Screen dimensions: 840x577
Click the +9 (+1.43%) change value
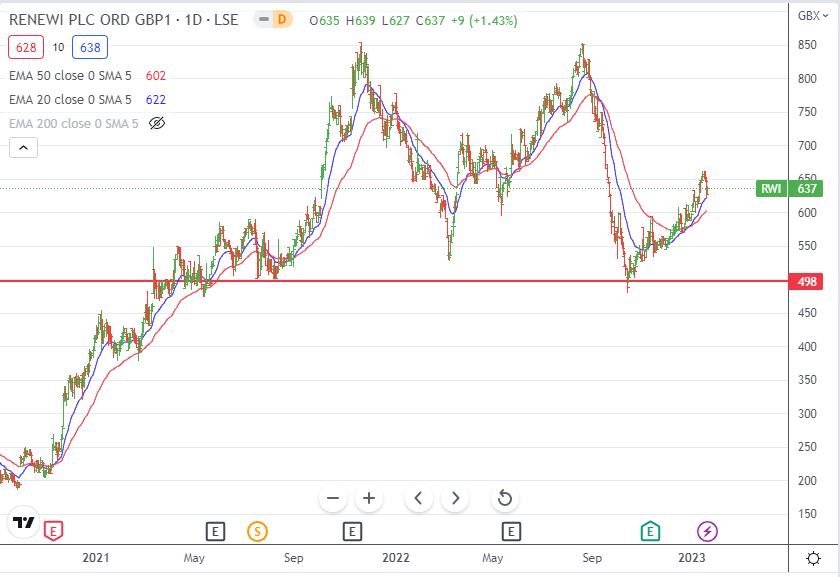pos(484,21)
